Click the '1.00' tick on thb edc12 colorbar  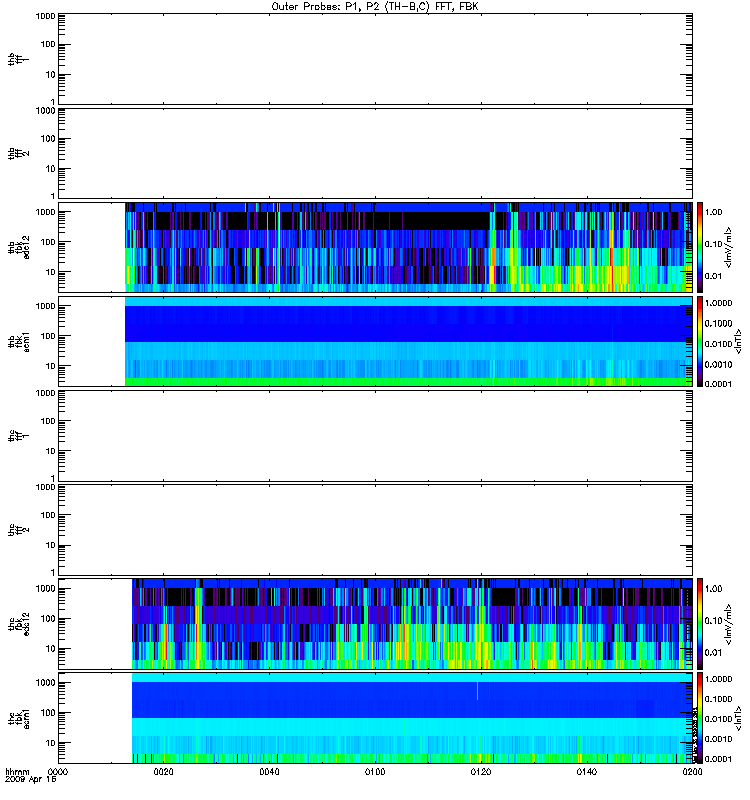(713, 212)
